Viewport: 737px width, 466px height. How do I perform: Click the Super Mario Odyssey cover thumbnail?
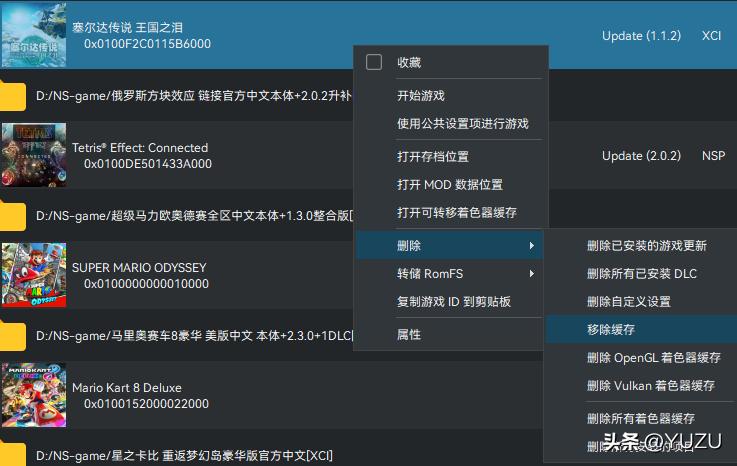[x=34, y=275]
